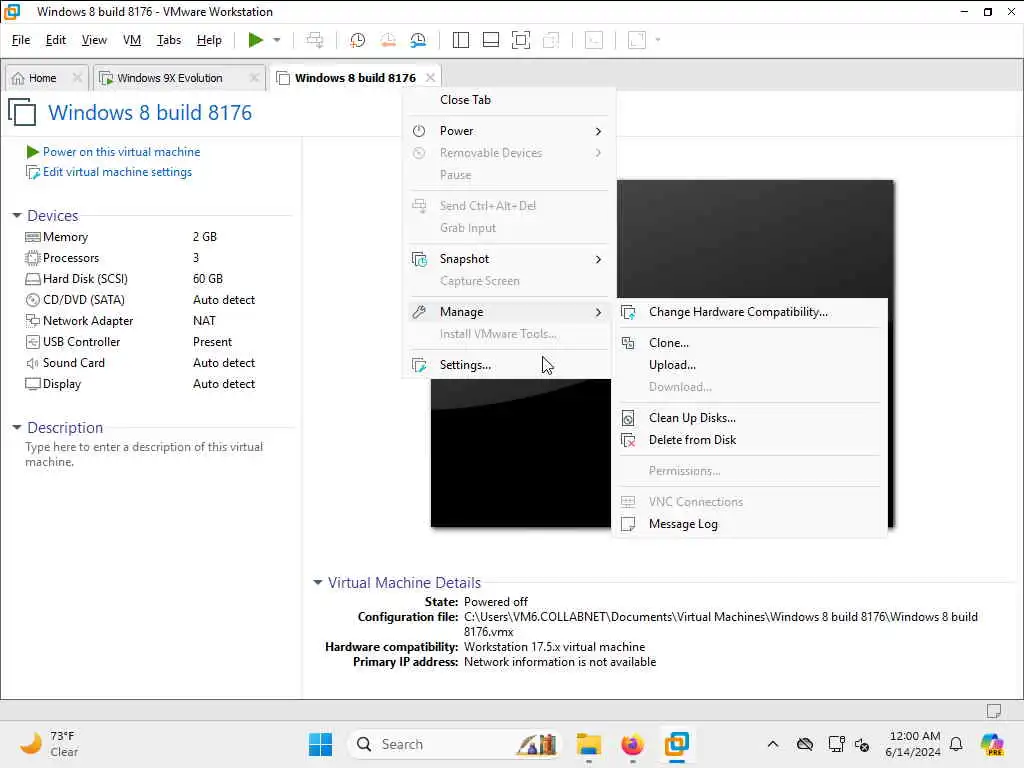This screenshot has height=768, width=1024.
Task: Click the description text field
Action: coord(144,454)
